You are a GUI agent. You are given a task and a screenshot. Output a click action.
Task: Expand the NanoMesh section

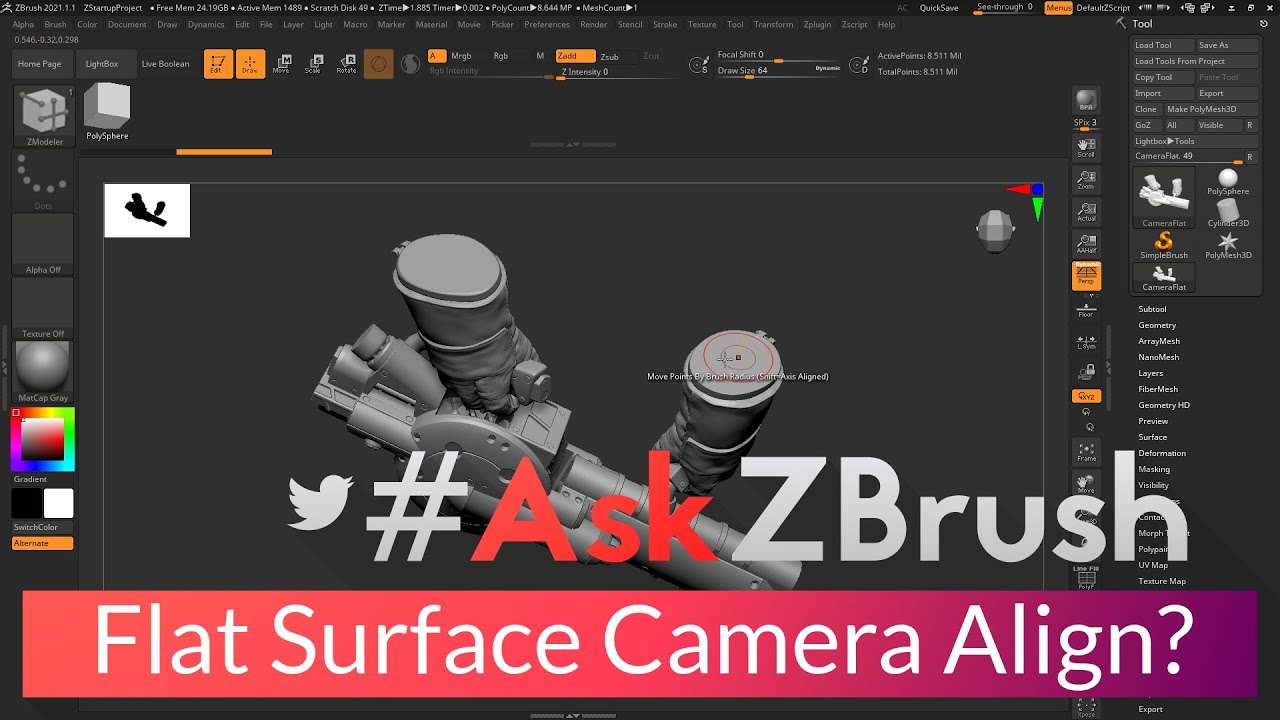click(1158, 357)
